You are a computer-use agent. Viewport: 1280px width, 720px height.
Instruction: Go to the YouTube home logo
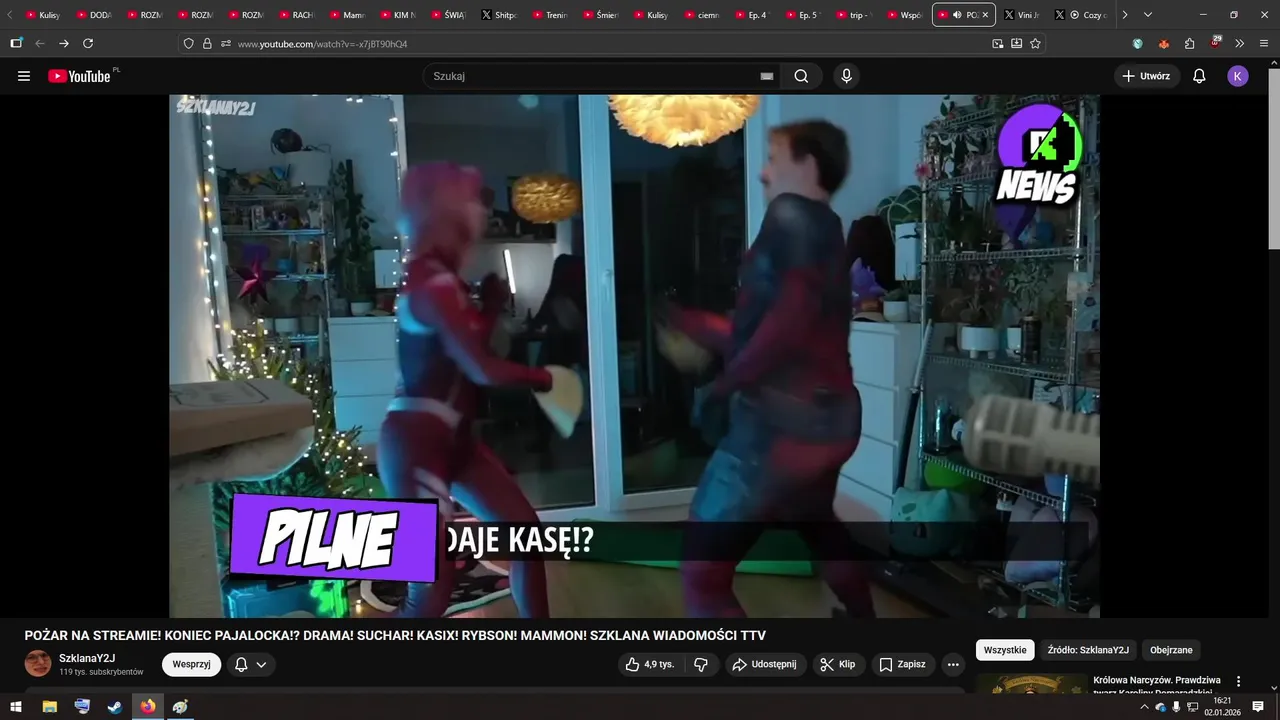click(80, 76)
